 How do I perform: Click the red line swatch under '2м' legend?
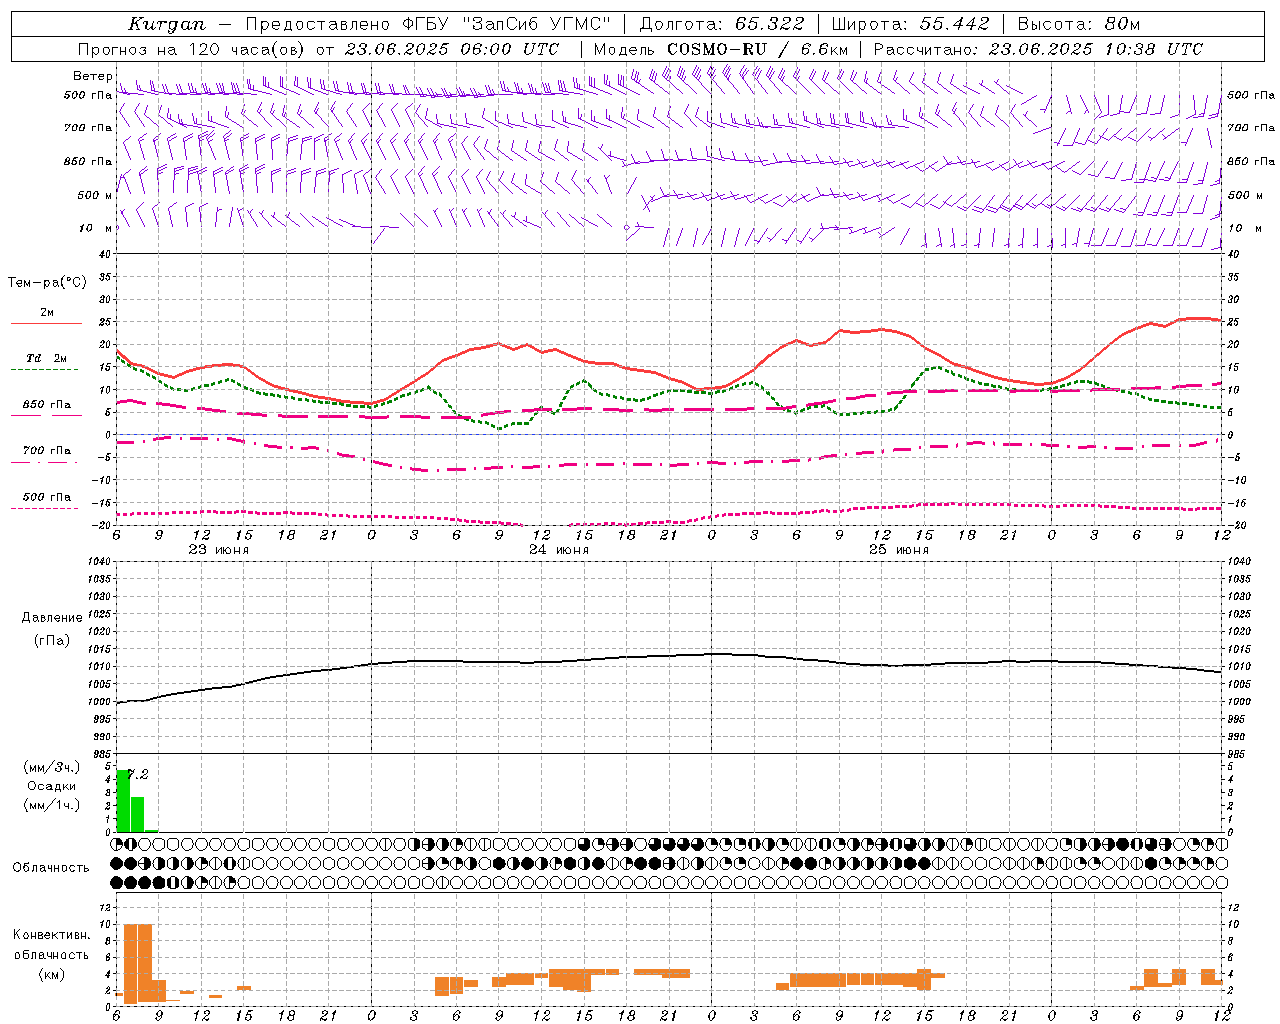[46, 324]
